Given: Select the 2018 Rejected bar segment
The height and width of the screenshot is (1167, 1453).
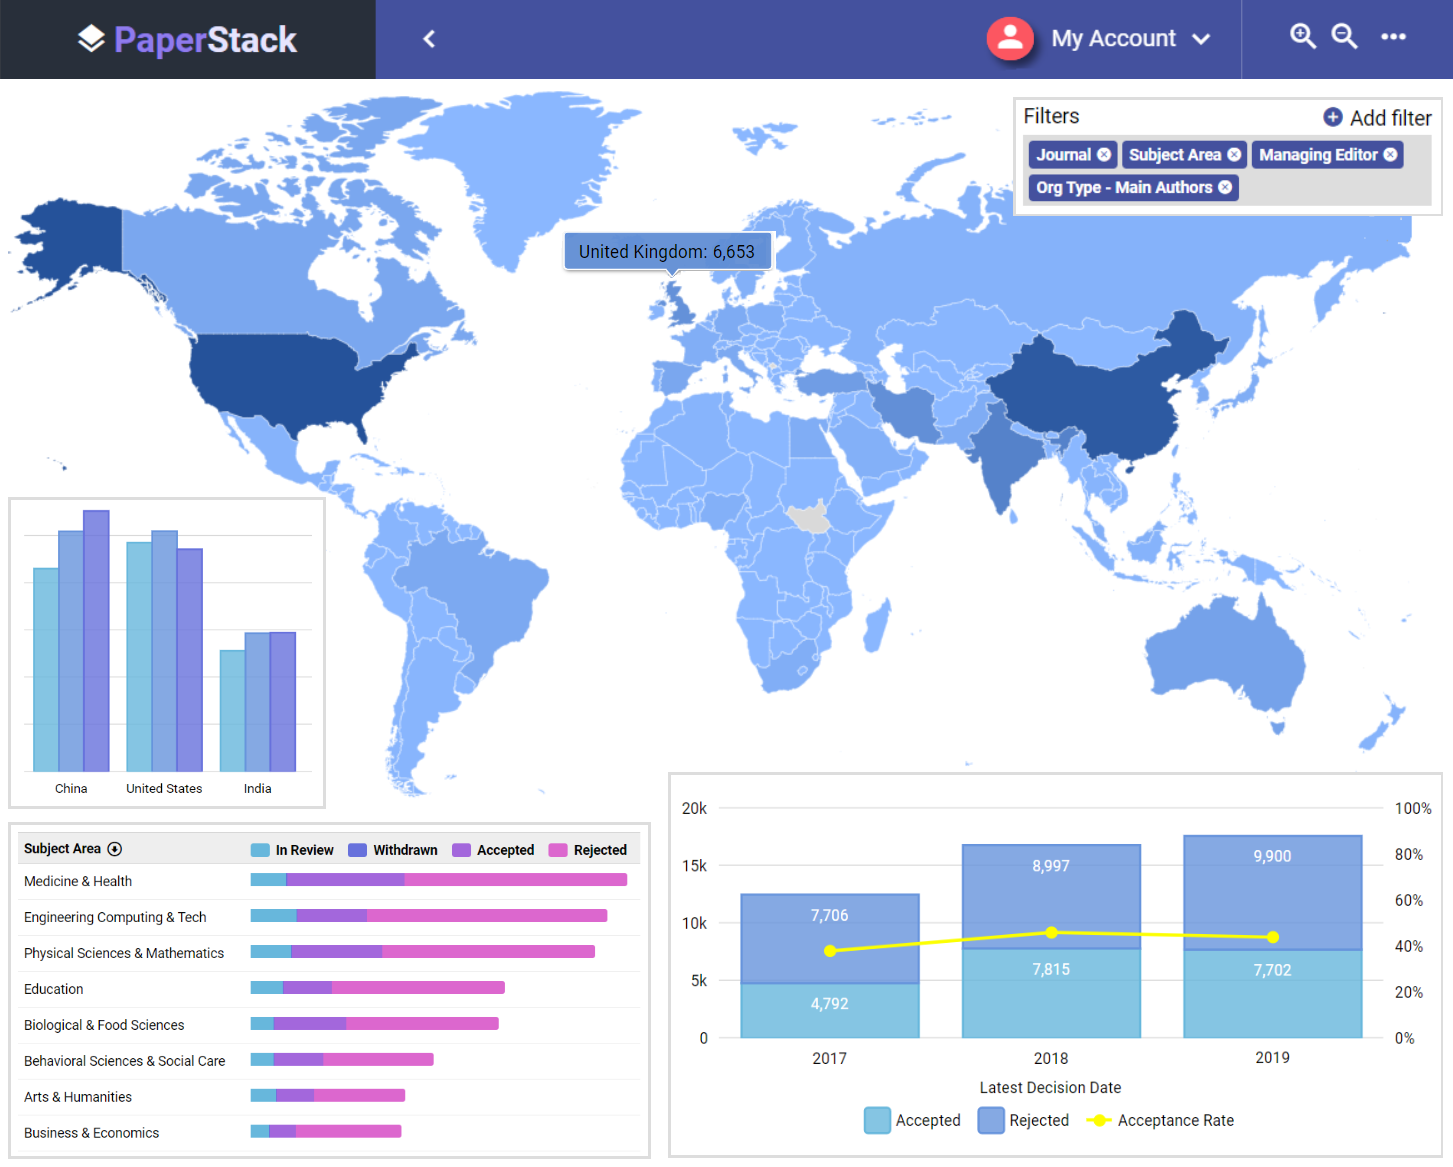Looking at the screenshot, I should (1051, 895).
